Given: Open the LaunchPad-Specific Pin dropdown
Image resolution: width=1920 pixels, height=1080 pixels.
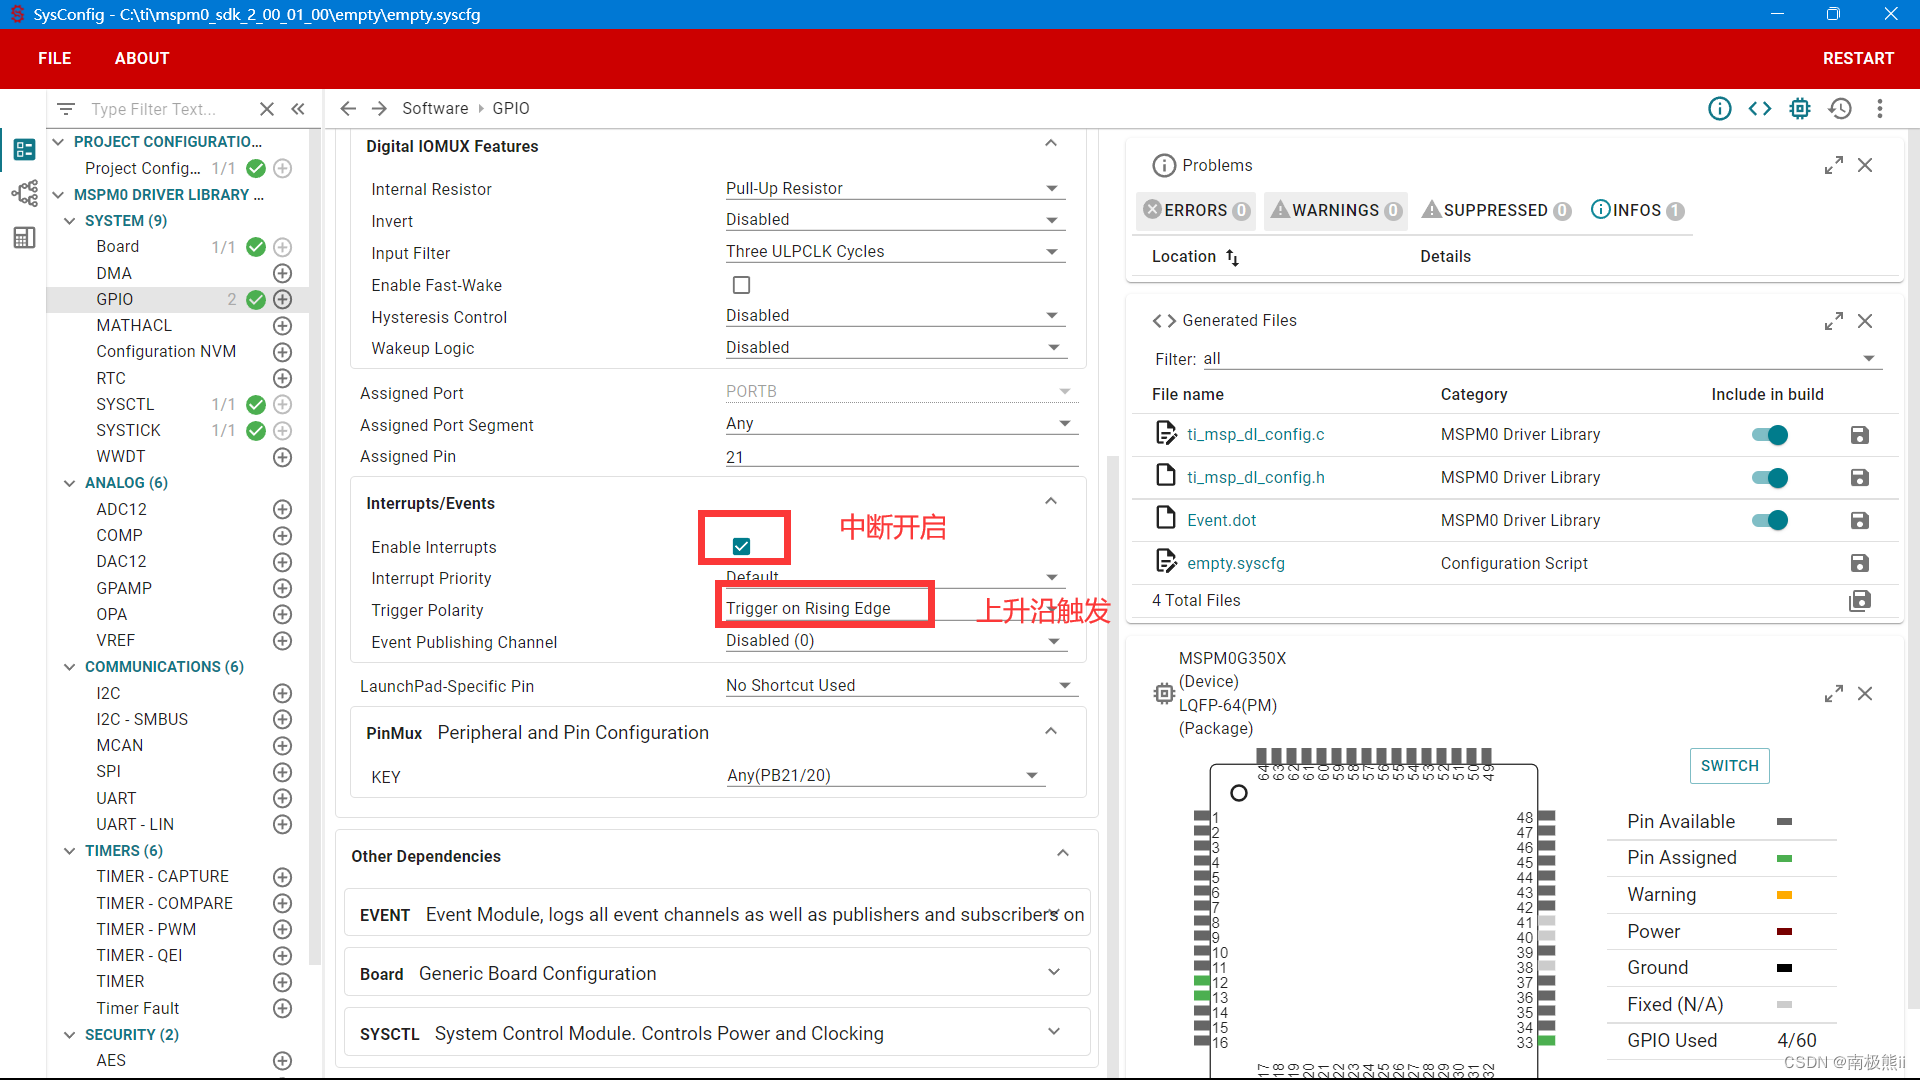Looking at the screenshot, I should (x=901, y=685).
